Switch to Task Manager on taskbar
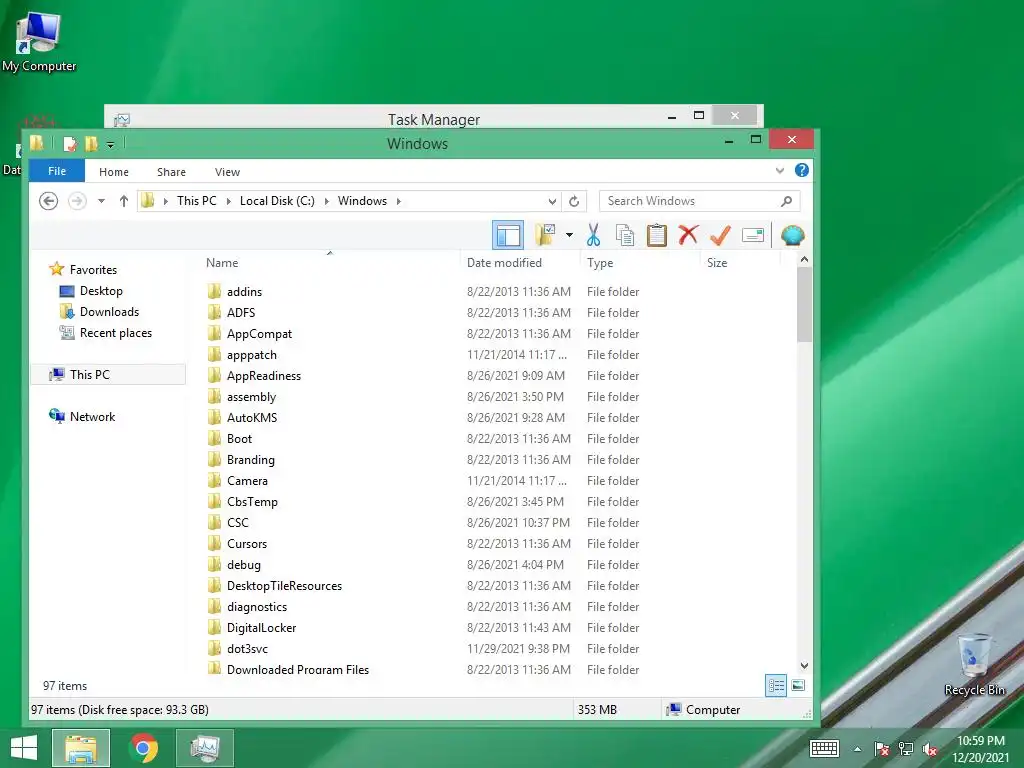The height and width of the screenshot is (768, 1024). (205, 748)
